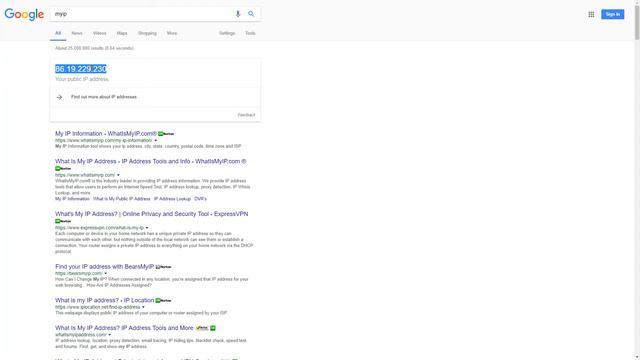The width and height of the screenshot is (640, 360).
Task: Open the DVR's sitelink
Action: [x=200, y=199]
